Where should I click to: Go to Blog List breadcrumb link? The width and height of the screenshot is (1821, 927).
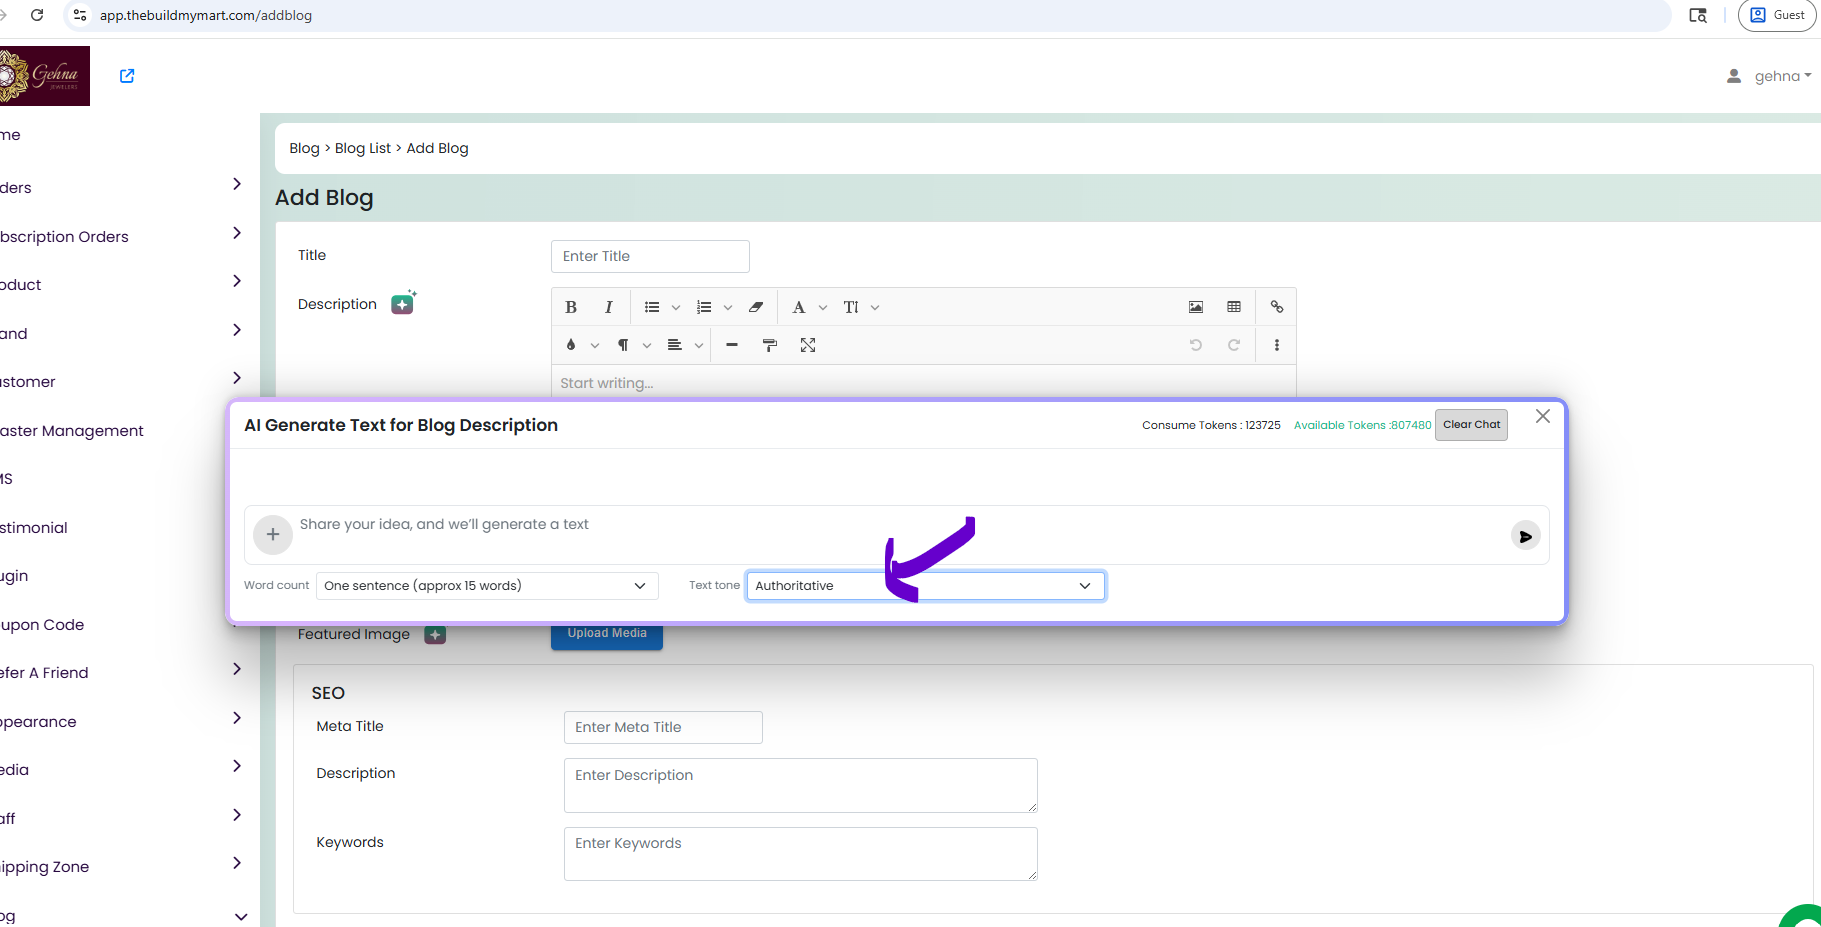click(x=363, y=148)
